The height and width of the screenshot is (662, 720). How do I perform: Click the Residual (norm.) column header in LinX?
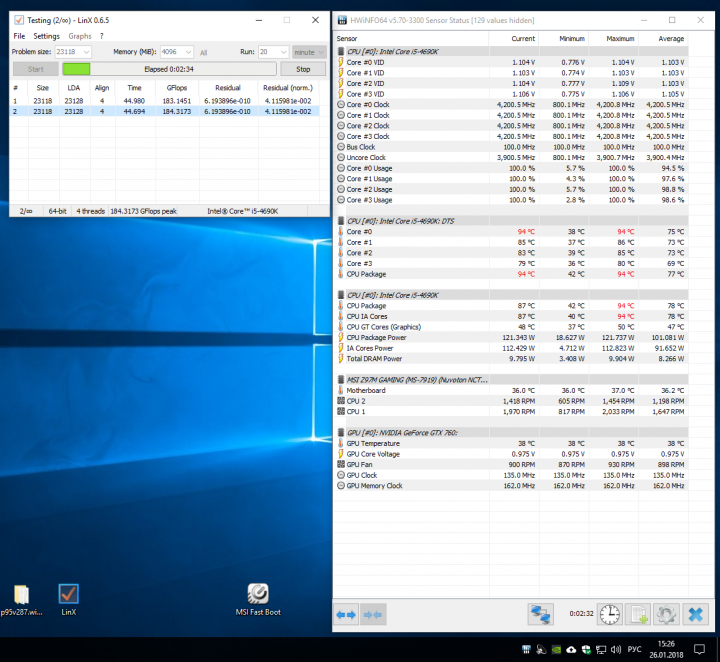288,88
